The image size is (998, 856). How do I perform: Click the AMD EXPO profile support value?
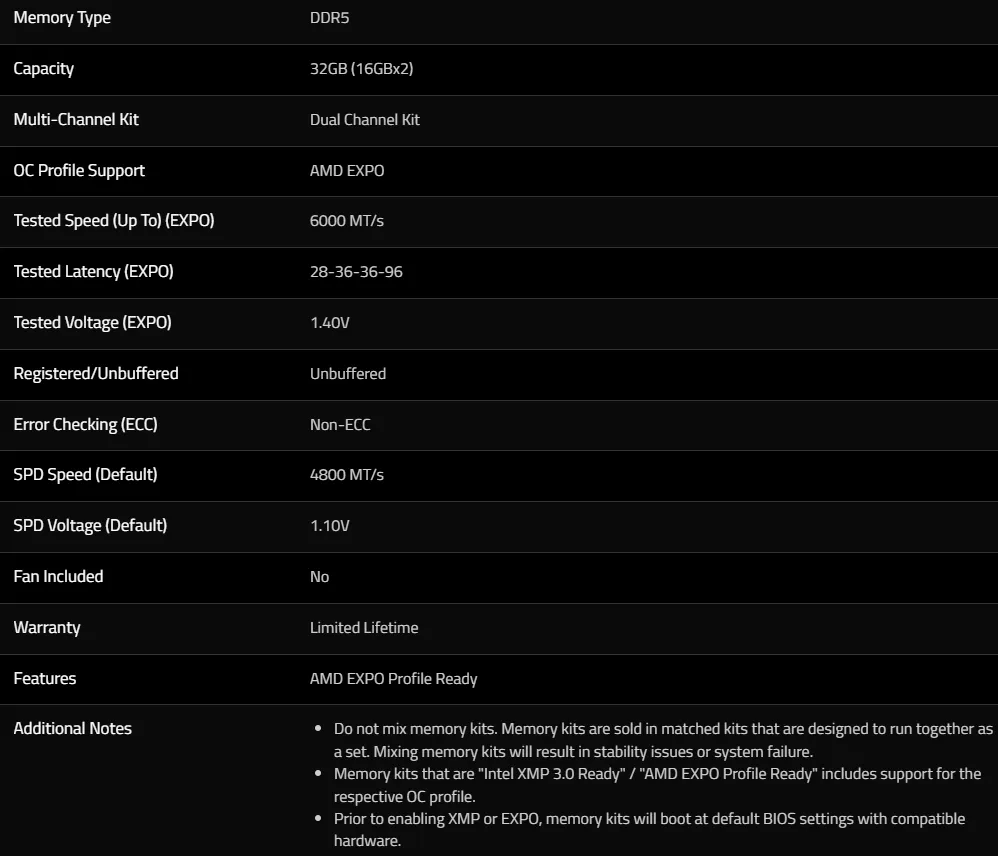pos(347,171)
